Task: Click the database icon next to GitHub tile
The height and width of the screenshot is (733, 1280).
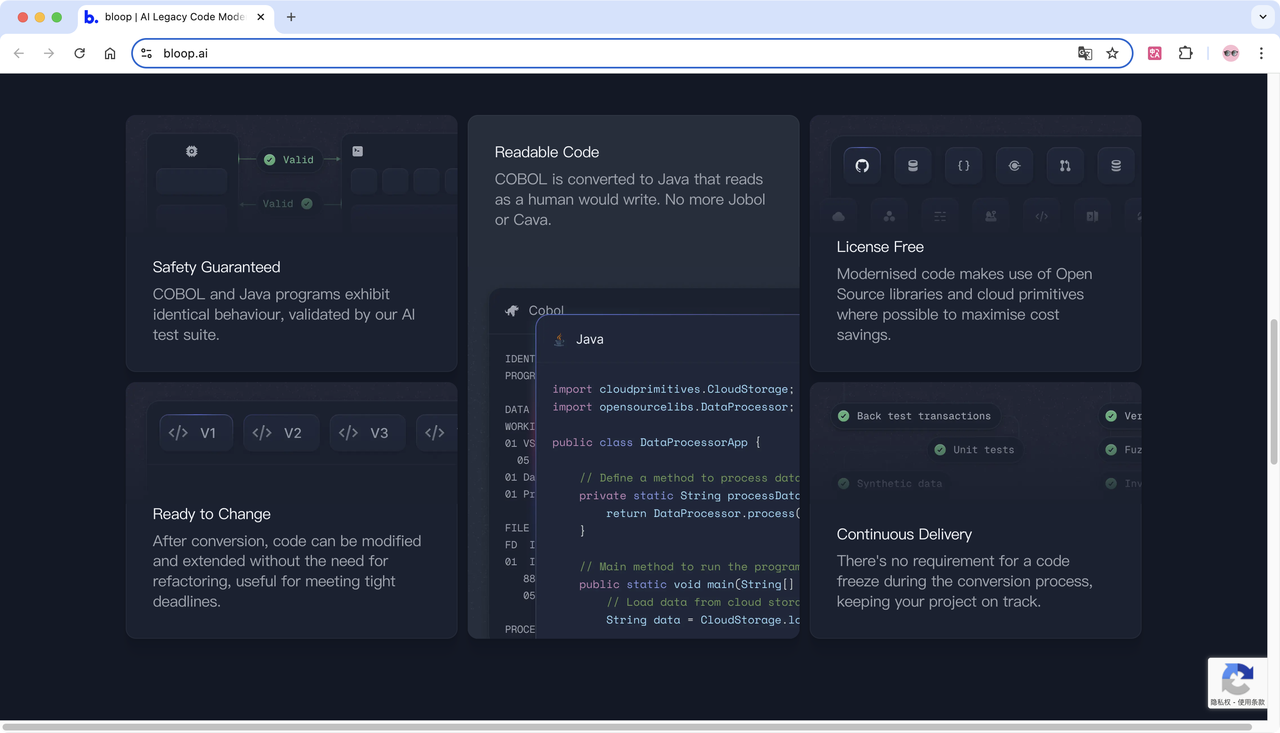Action: pos(913,166)
